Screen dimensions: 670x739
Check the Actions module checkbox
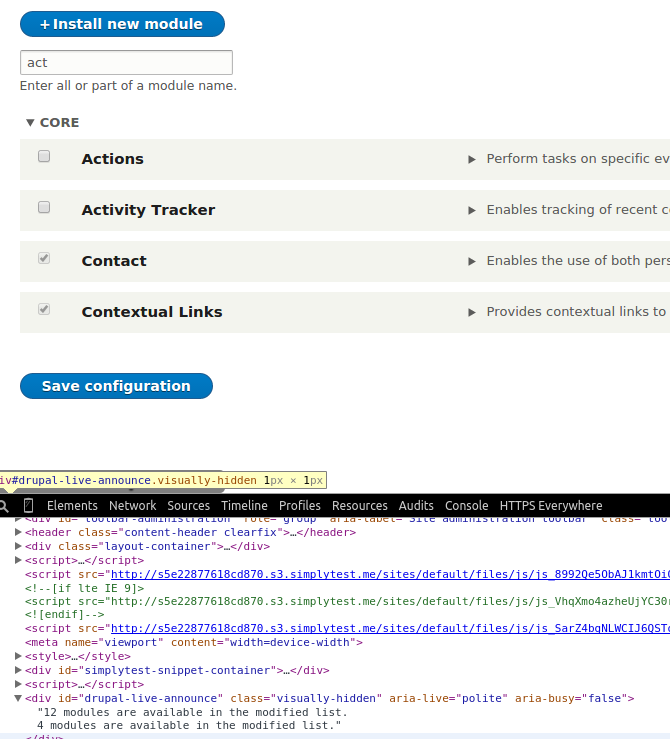(44, 157)
